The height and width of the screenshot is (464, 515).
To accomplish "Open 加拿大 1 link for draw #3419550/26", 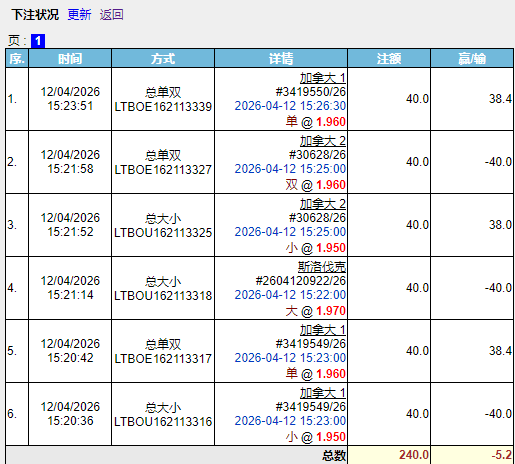I will coord(323,78).
